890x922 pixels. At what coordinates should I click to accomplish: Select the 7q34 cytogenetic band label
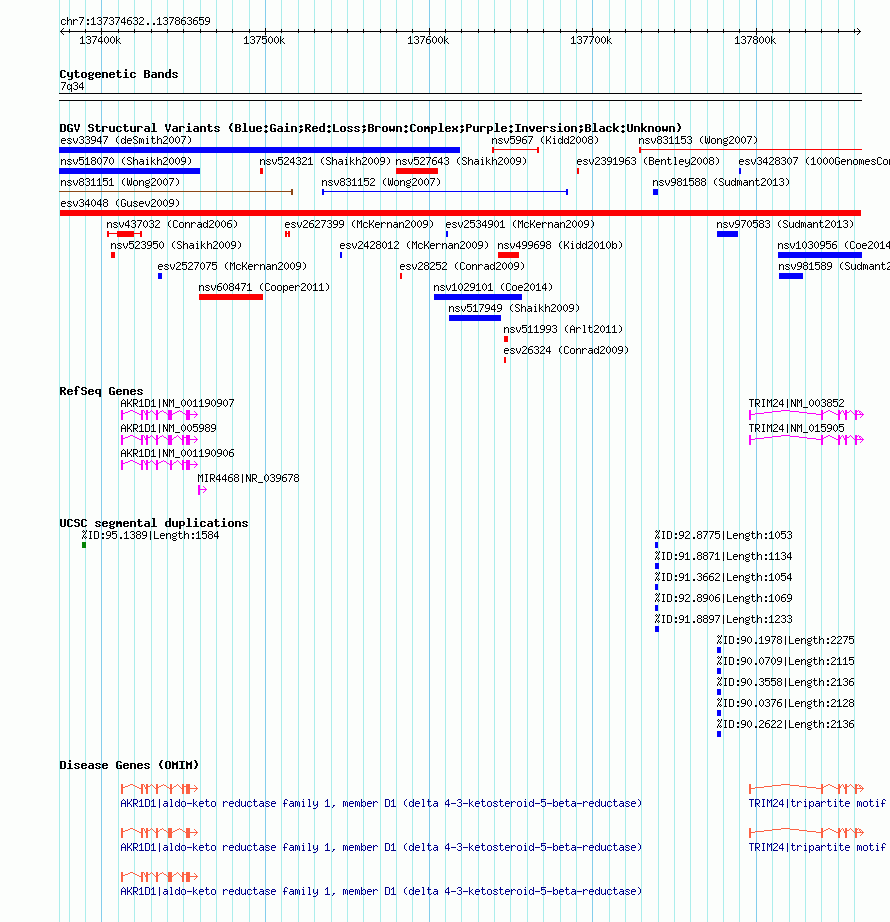[72, 86]
